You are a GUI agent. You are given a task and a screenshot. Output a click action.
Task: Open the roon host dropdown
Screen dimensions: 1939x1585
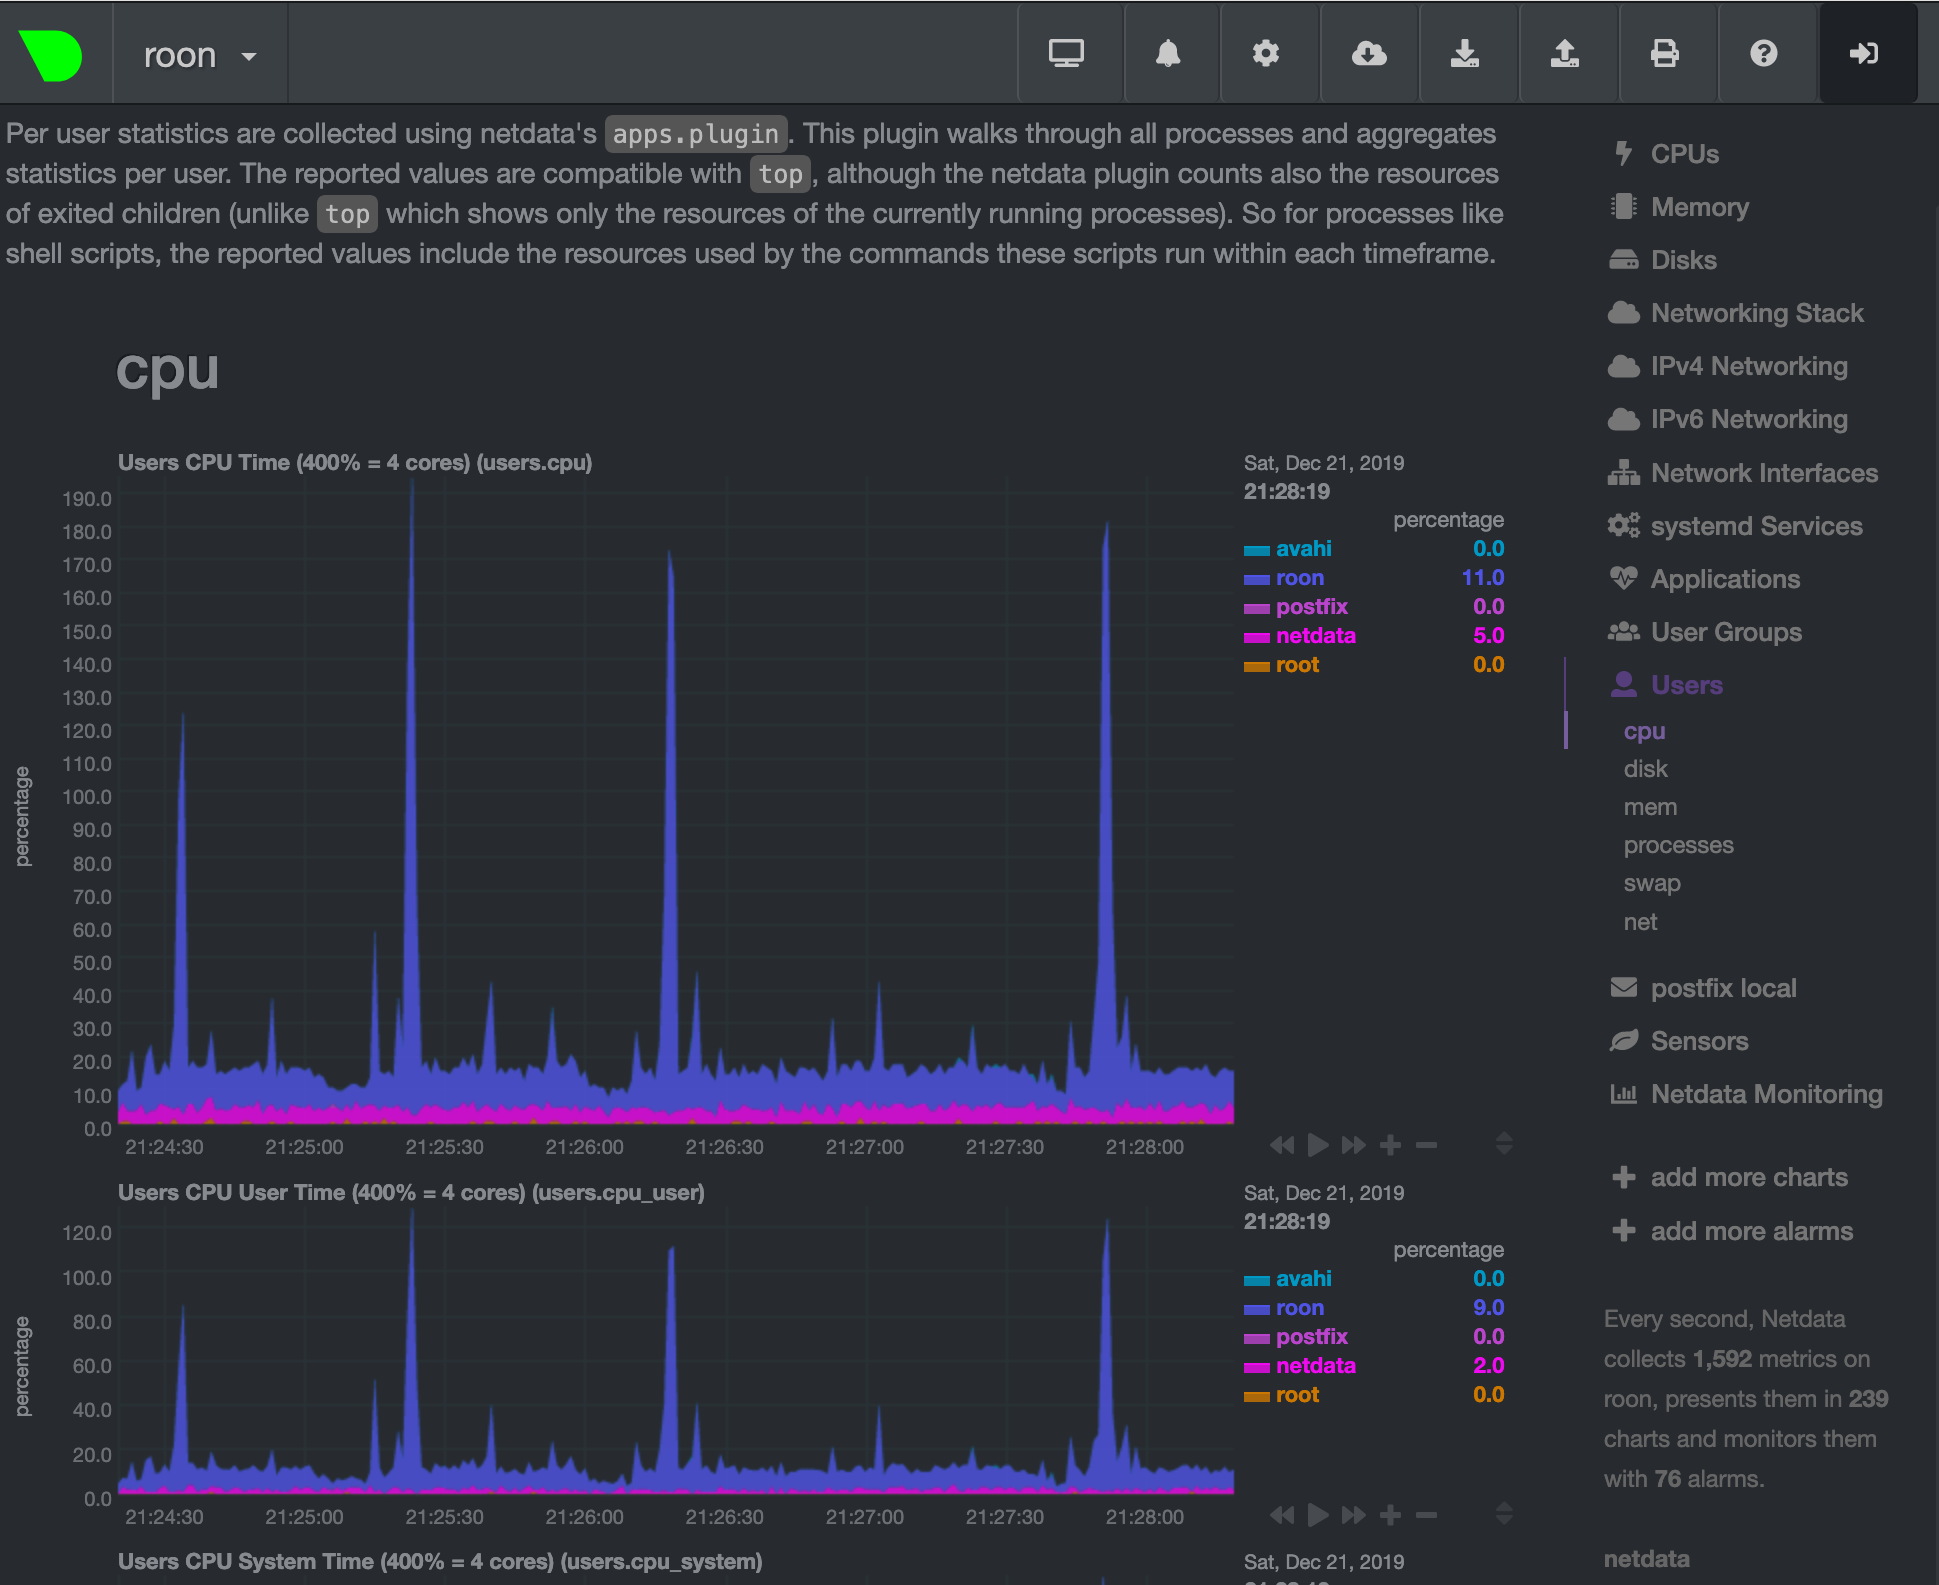200,55
